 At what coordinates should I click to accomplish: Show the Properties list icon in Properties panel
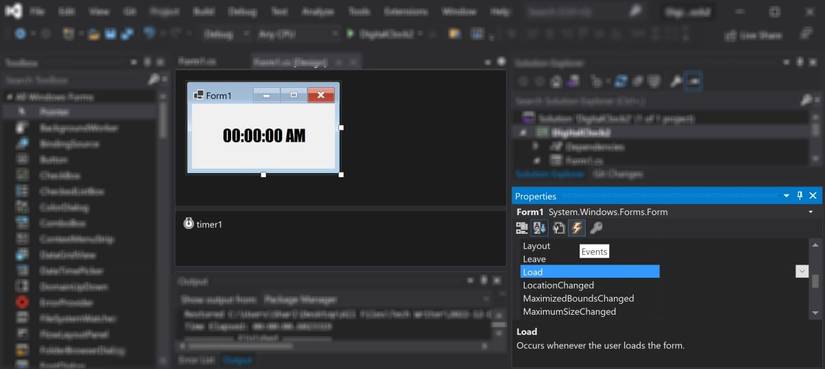click(559, 228)
